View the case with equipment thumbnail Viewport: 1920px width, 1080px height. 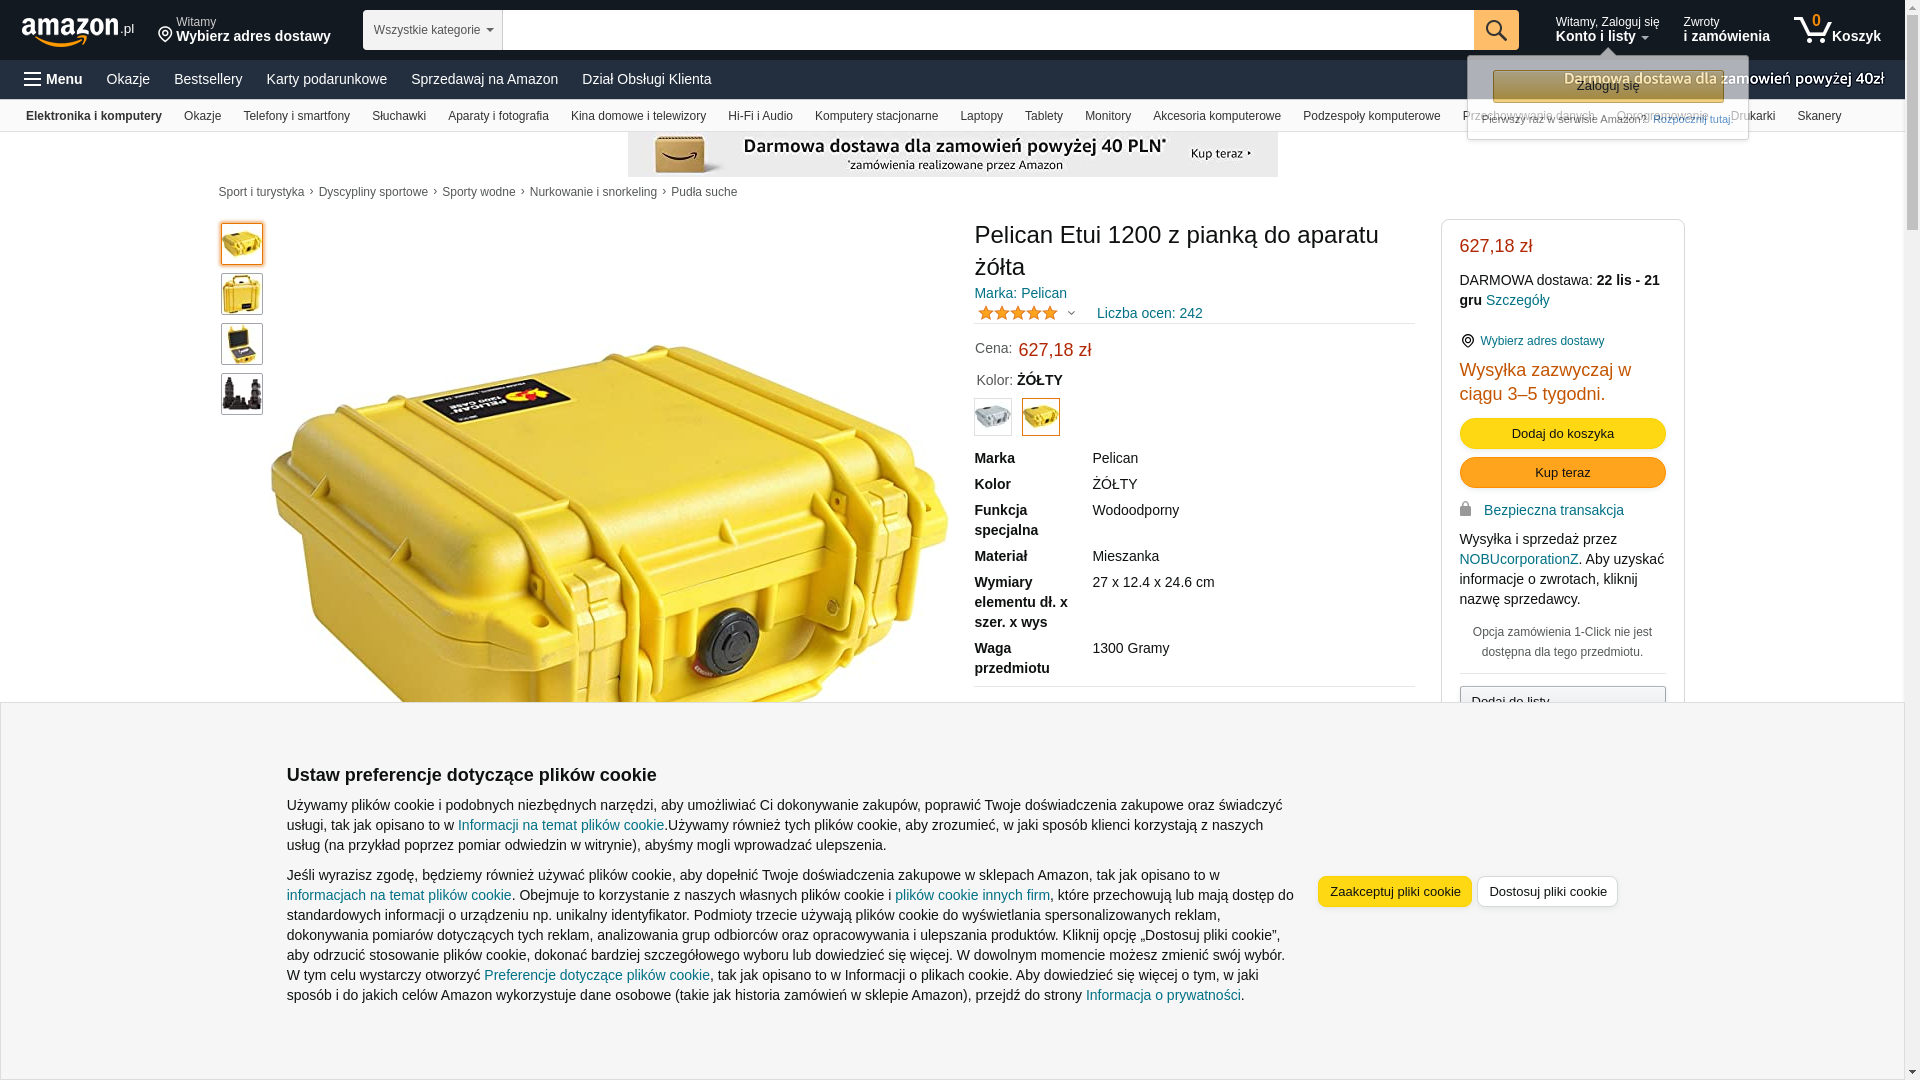(x=242, y=344)
